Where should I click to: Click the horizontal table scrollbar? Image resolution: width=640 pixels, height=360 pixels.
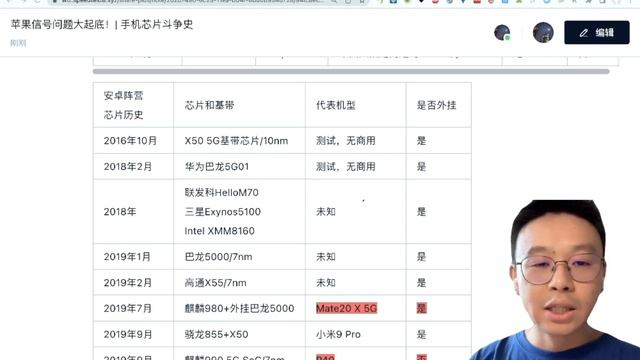point(351,71)
